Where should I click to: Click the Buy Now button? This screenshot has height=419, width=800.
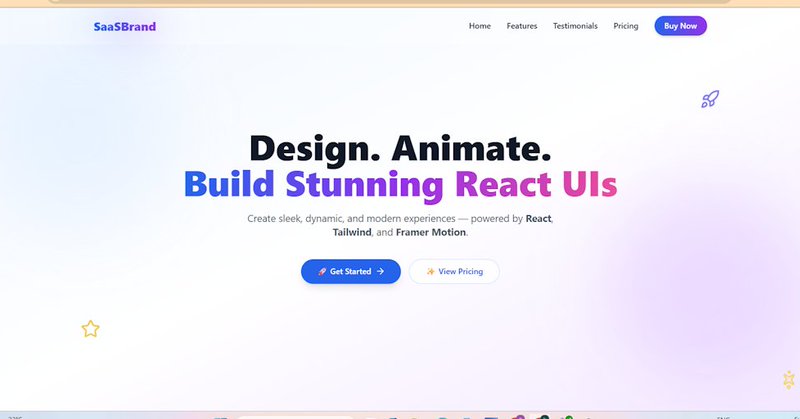[x=680, y=26]
